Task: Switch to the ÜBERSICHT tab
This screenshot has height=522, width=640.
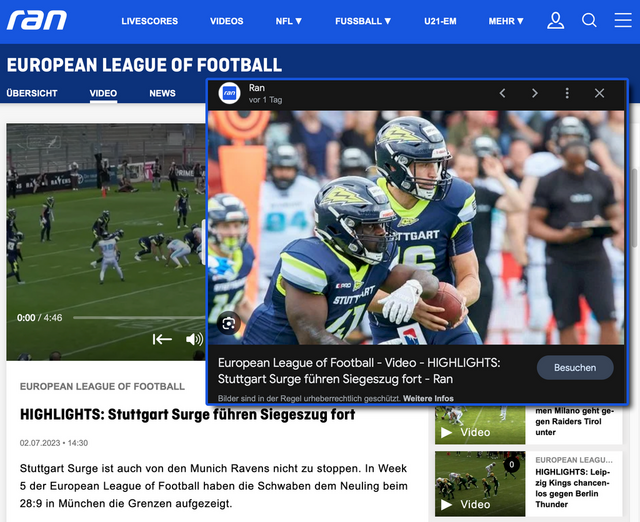Action: coord(32,93)
